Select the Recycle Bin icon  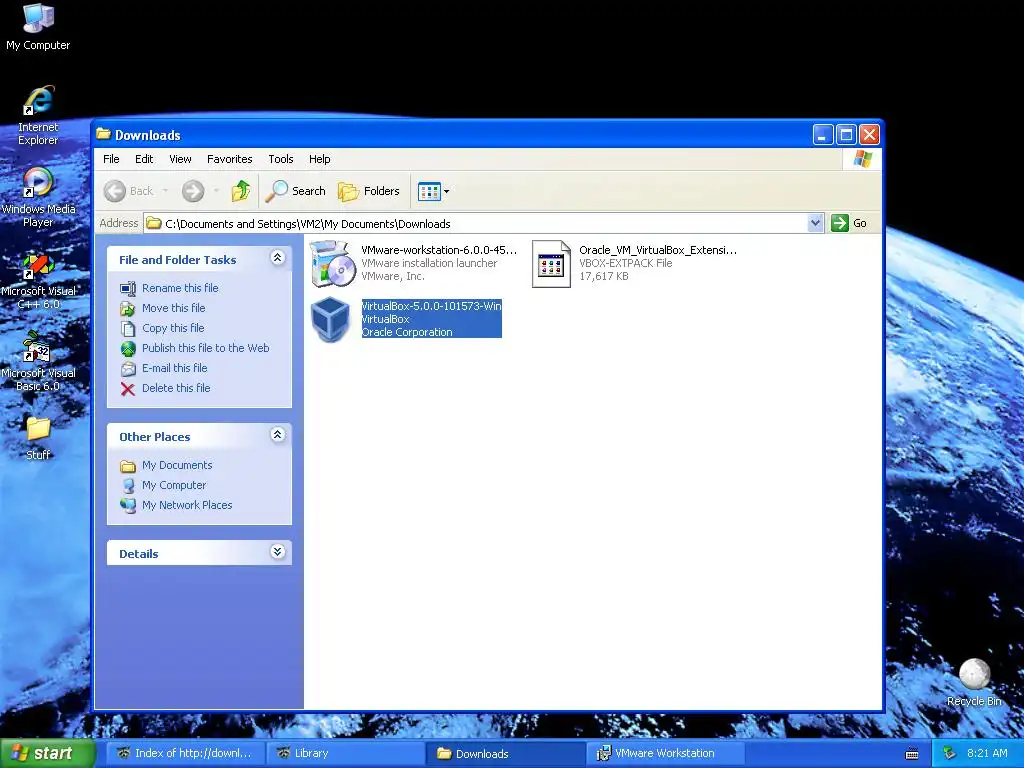(974, 682)
